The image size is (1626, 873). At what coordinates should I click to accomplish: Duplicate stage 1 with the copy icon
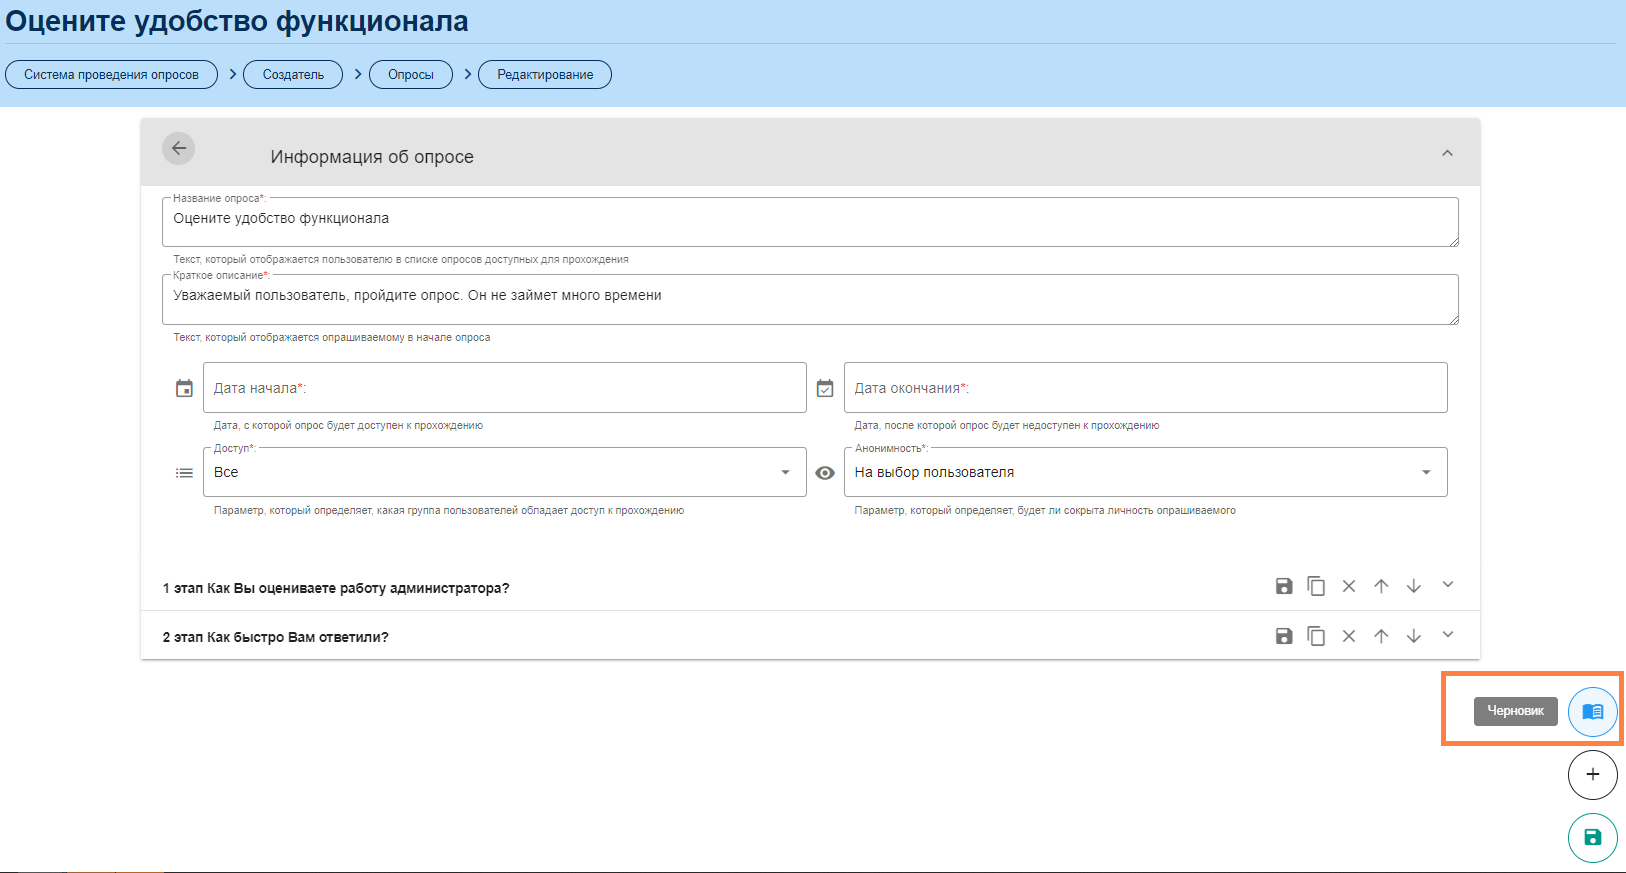click(x=1316, y=586)
